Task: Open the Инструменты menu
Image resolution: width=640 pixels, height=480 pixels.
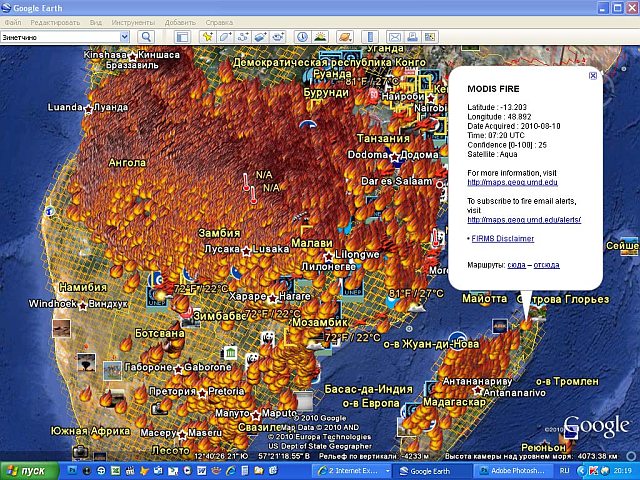Action: pos(133,22)
